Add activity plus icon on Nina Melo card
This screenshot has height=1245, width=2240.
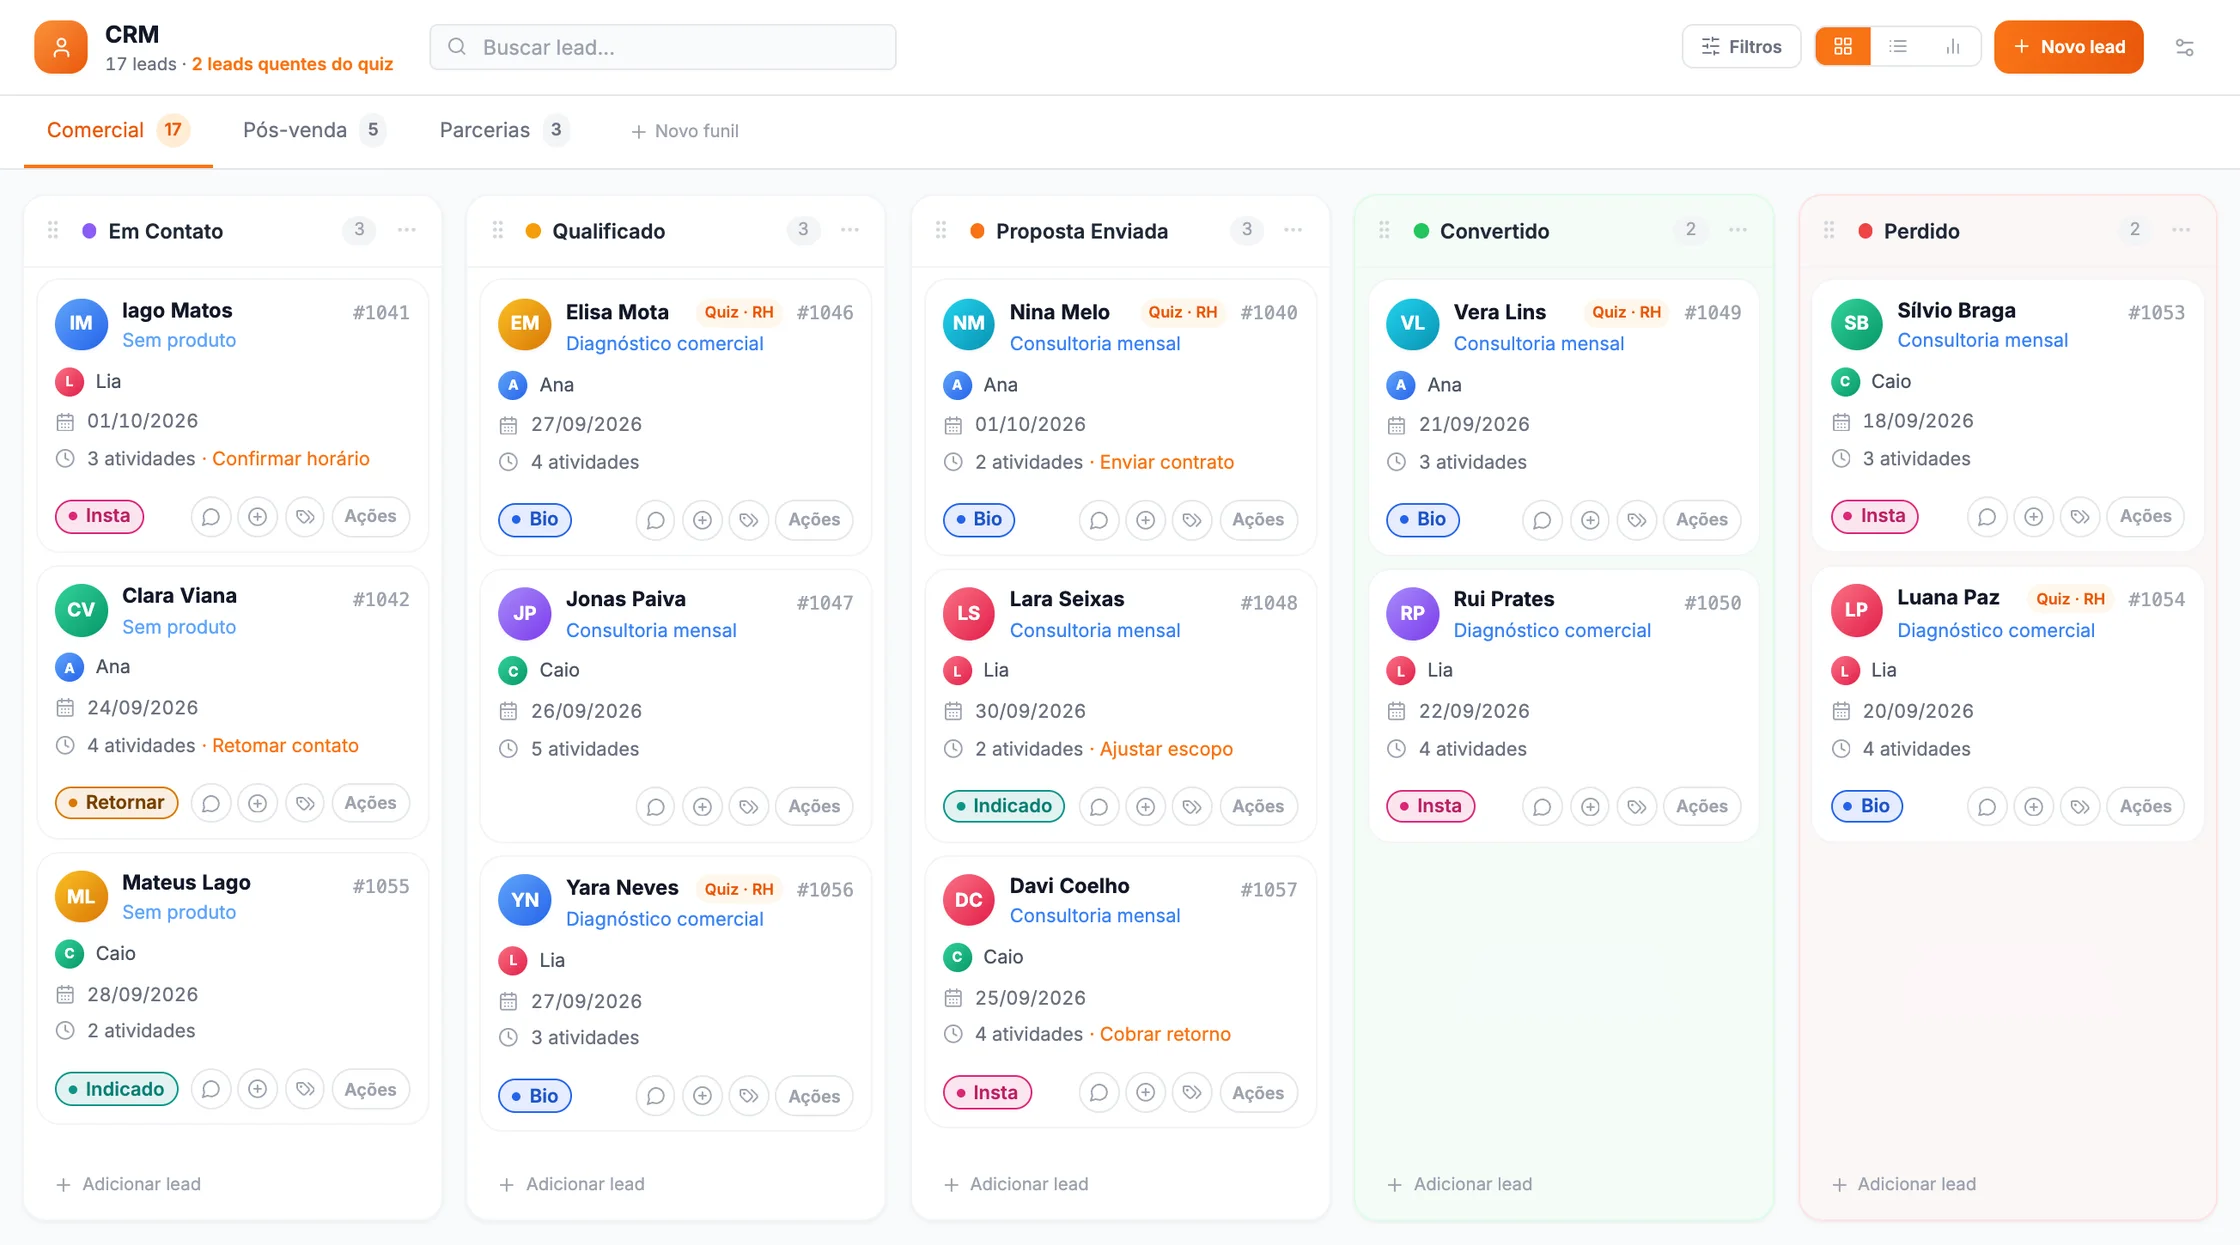pyautogui.click(x=1145, y=520)
